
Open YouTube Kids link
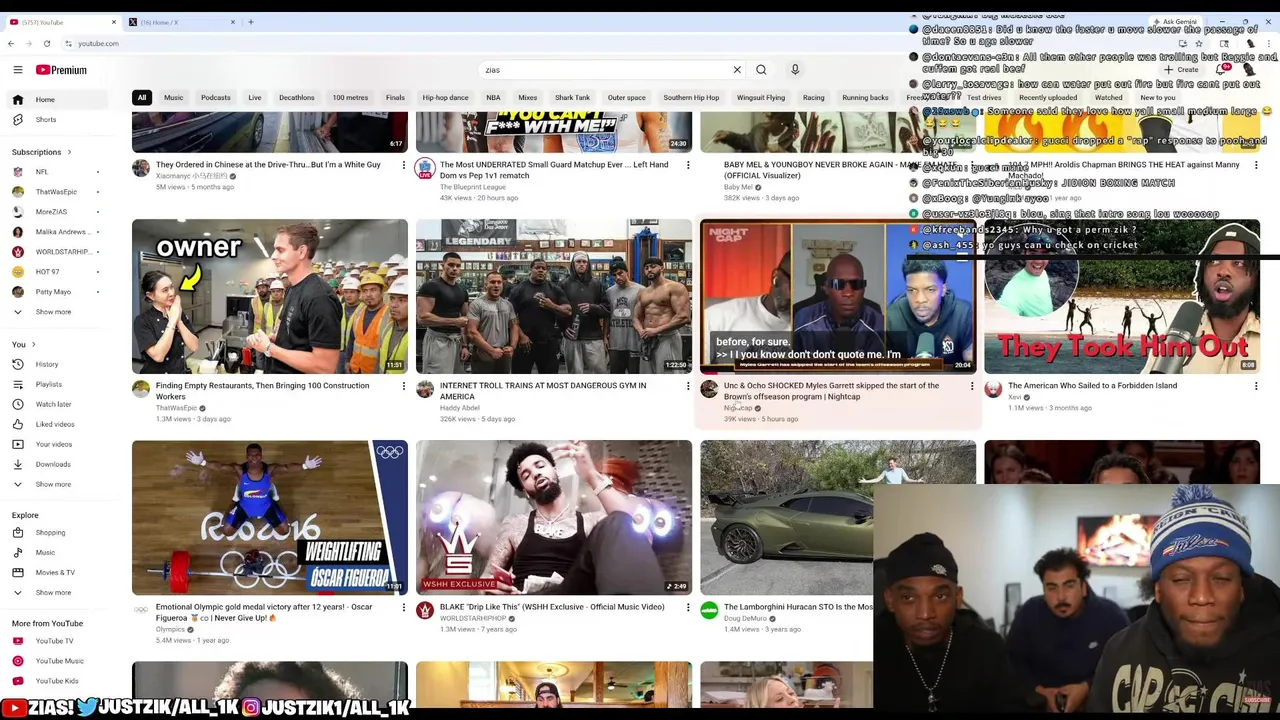(58, 681)
